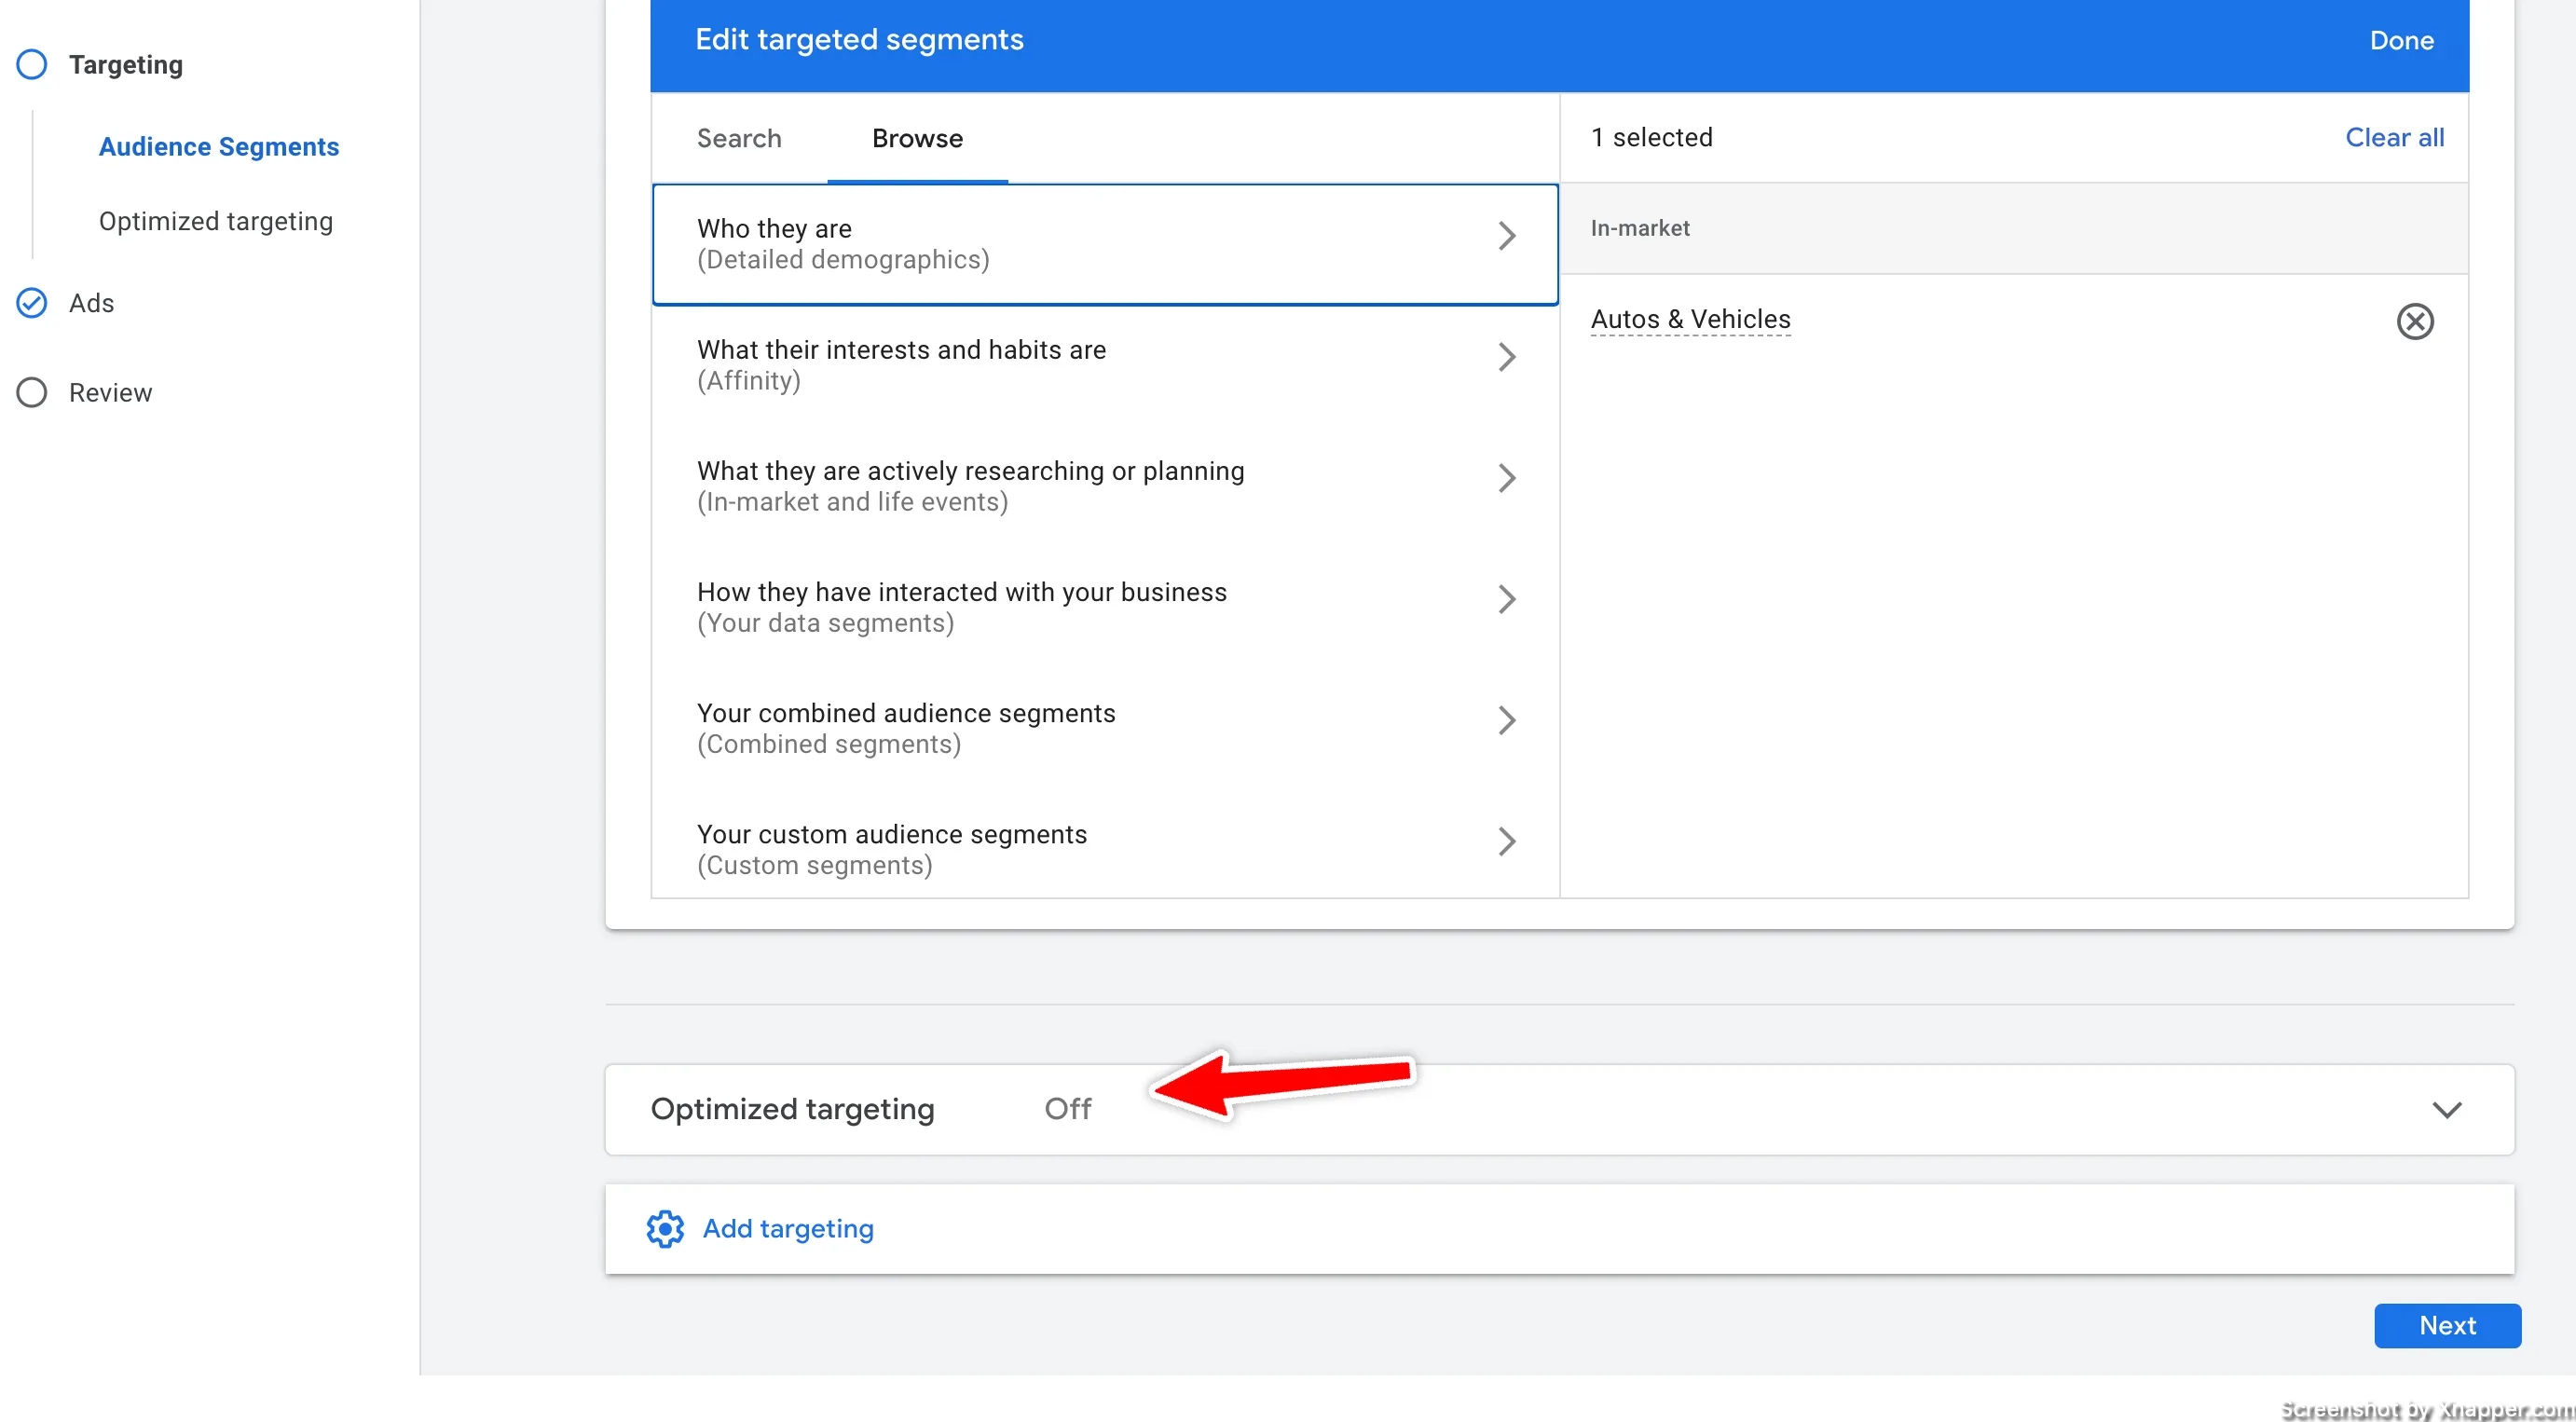
Task: Expand the Combined segments chevron
Action: (1506, 720)
